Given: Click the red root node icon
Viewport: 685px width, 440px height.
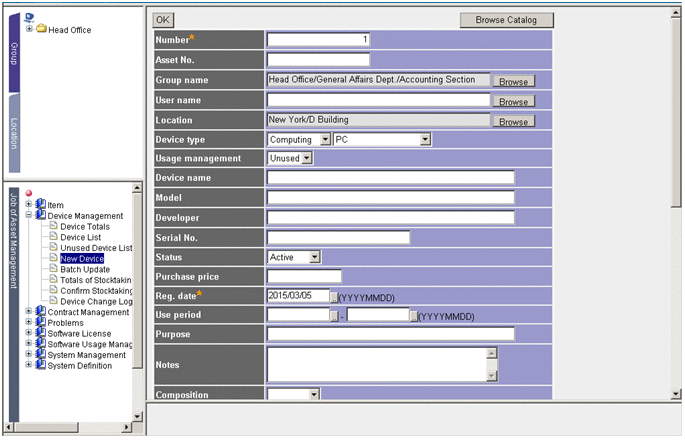Looking at the screenshot, I should pos(30,193).
